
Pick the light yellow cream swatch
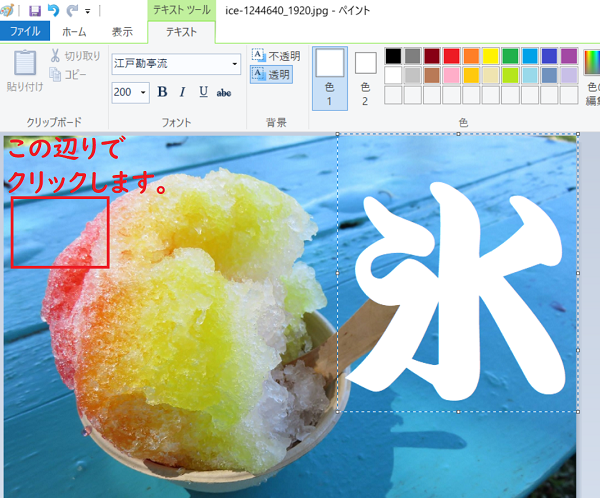491,75
